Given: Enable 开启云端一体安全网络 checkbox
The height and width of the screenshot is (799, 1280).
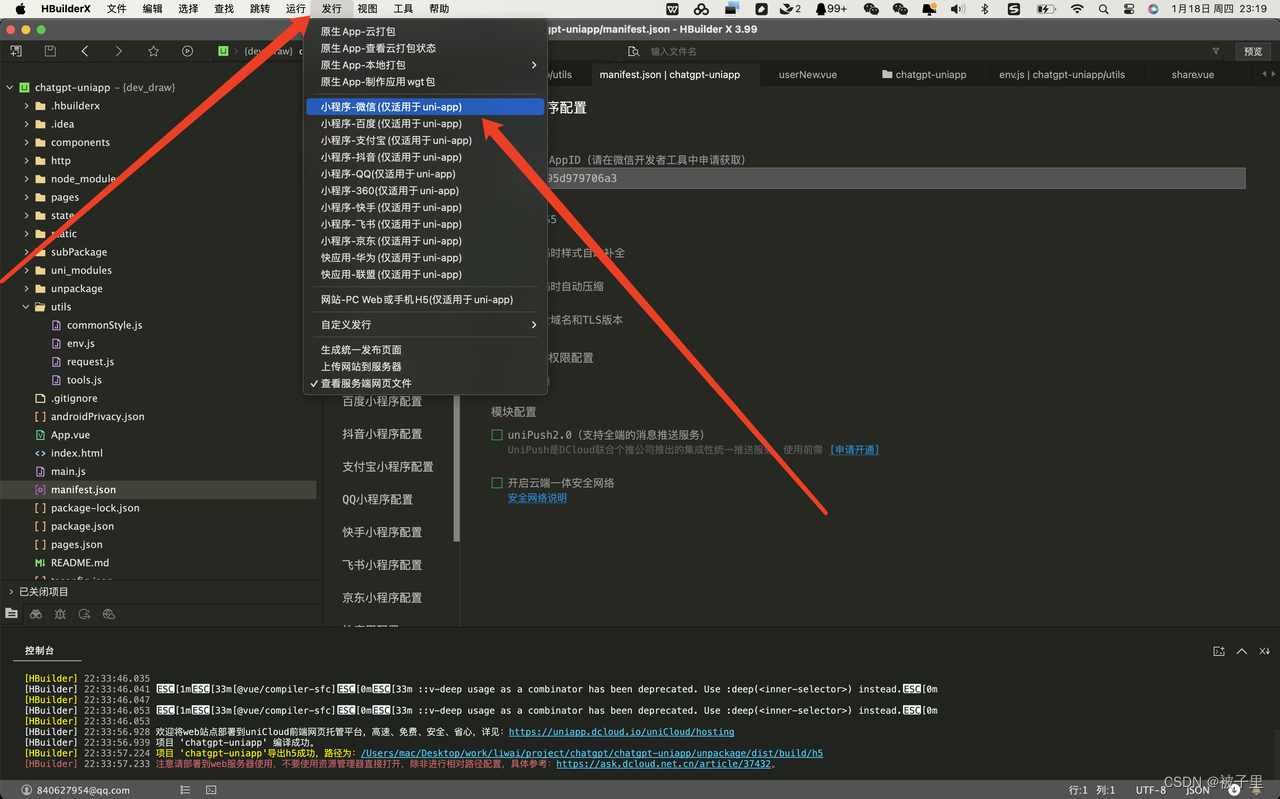Looking at the screenshot, I should [x=497, y=483].
